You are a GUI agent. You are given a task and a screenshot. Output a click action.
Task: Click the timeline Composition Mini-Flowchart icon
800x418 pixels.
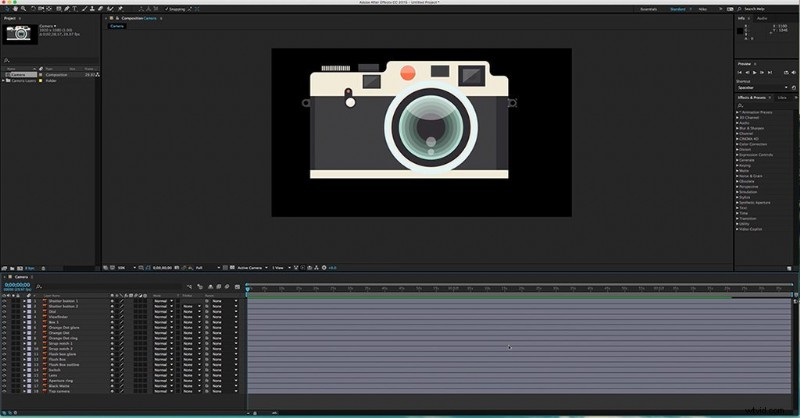189,287
